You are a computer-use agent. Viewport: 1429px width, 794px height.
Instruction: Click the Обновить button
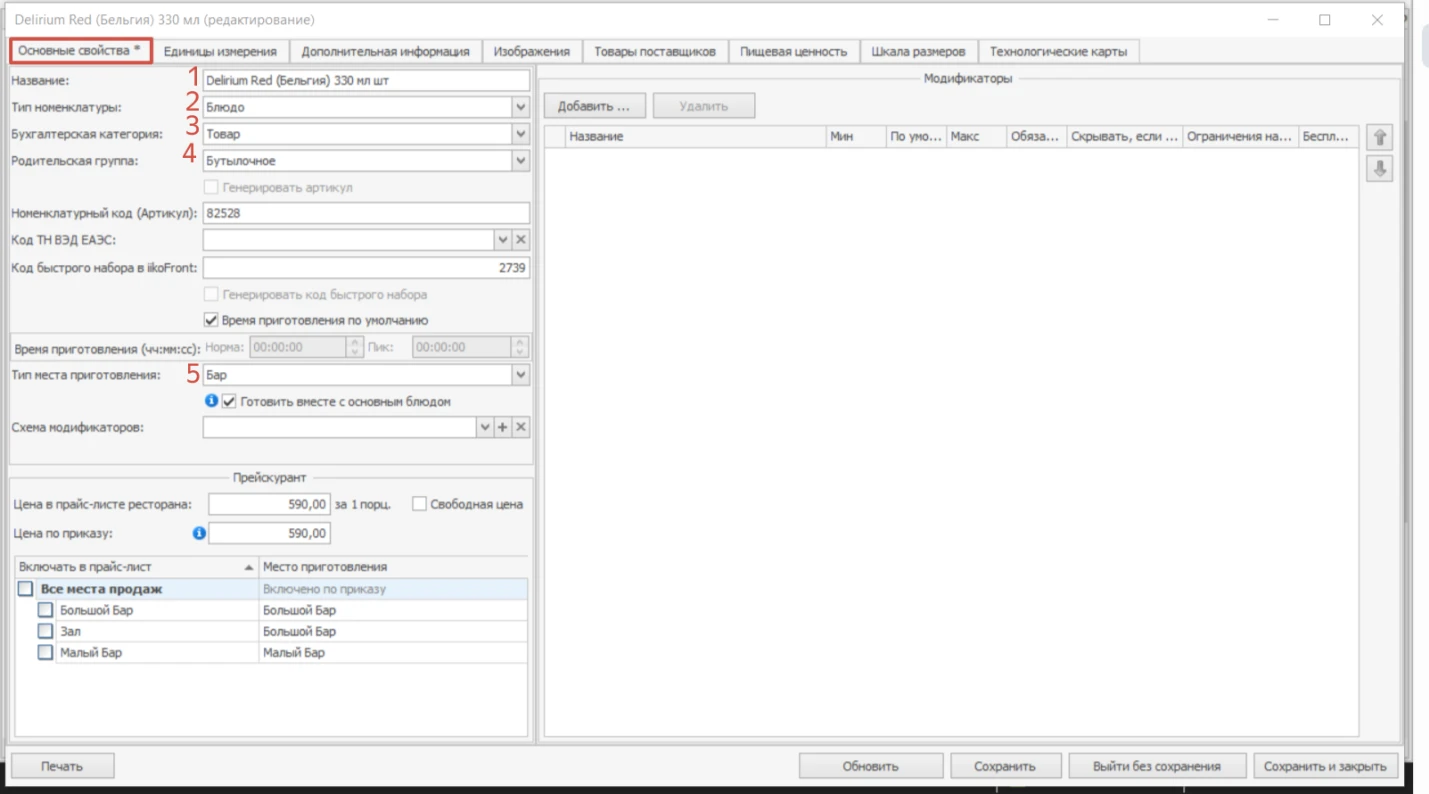click(871, 766)
